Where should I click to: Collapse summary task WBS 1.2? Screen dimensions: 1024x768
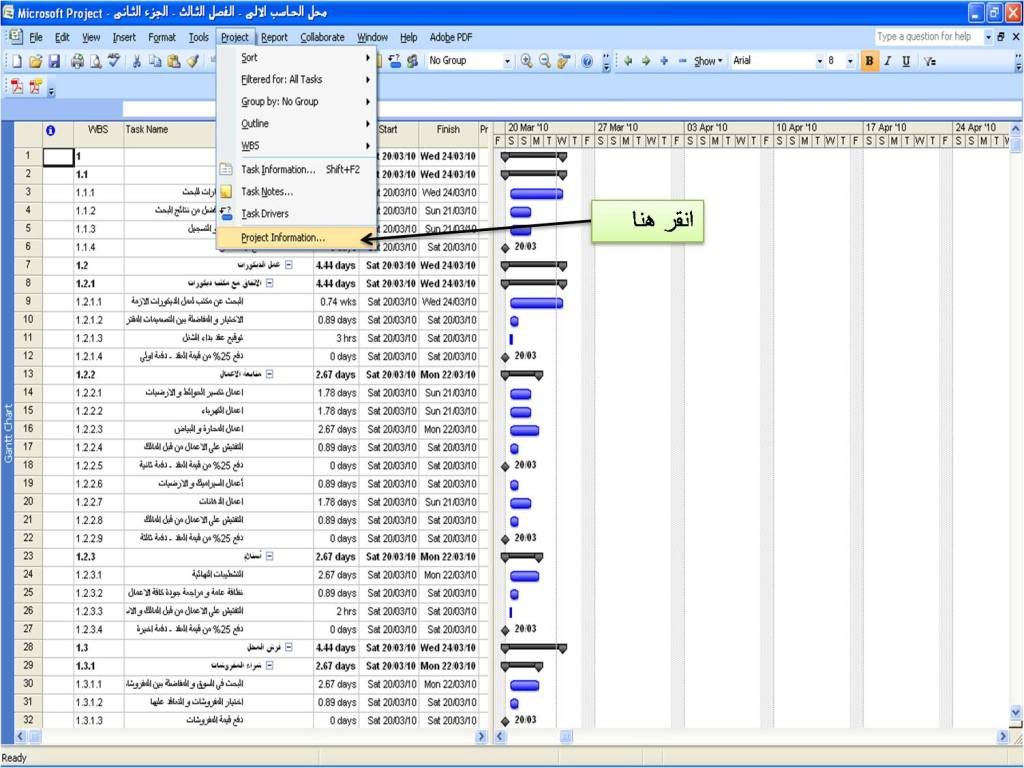coord(289,265)
